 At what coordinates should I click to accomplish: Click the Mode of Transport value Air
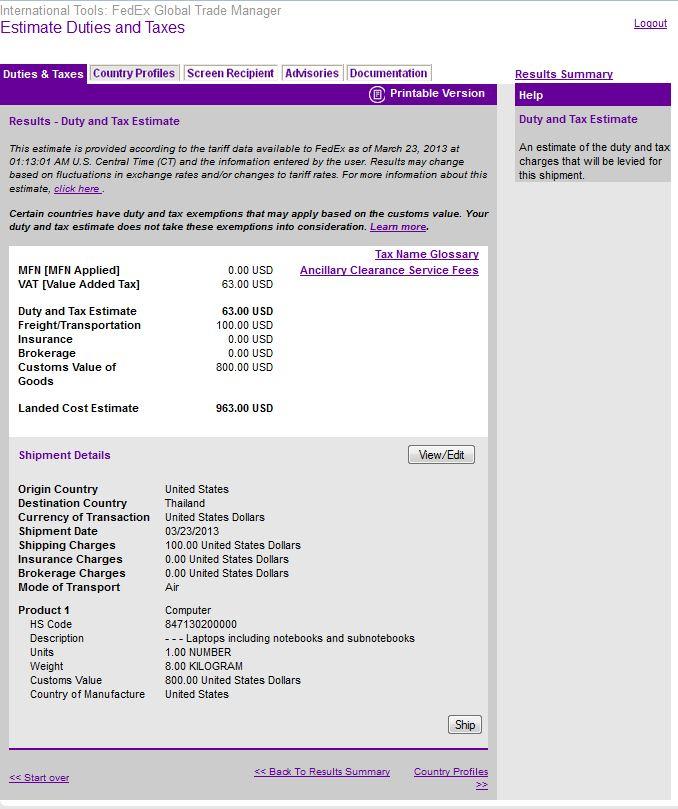pos(172,587)
